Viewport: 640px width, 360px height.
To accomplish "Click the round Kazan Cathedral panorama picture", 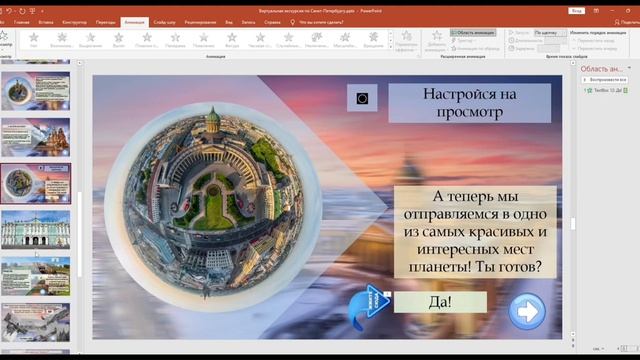I will click(213, 207).
